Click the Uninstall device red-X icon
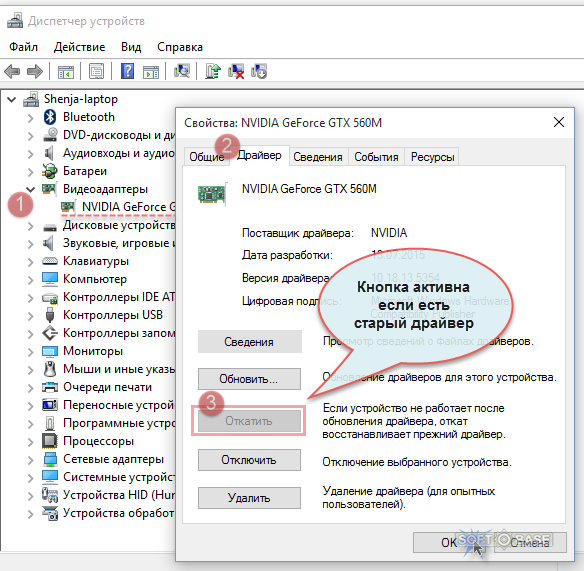 pos(236,71)
